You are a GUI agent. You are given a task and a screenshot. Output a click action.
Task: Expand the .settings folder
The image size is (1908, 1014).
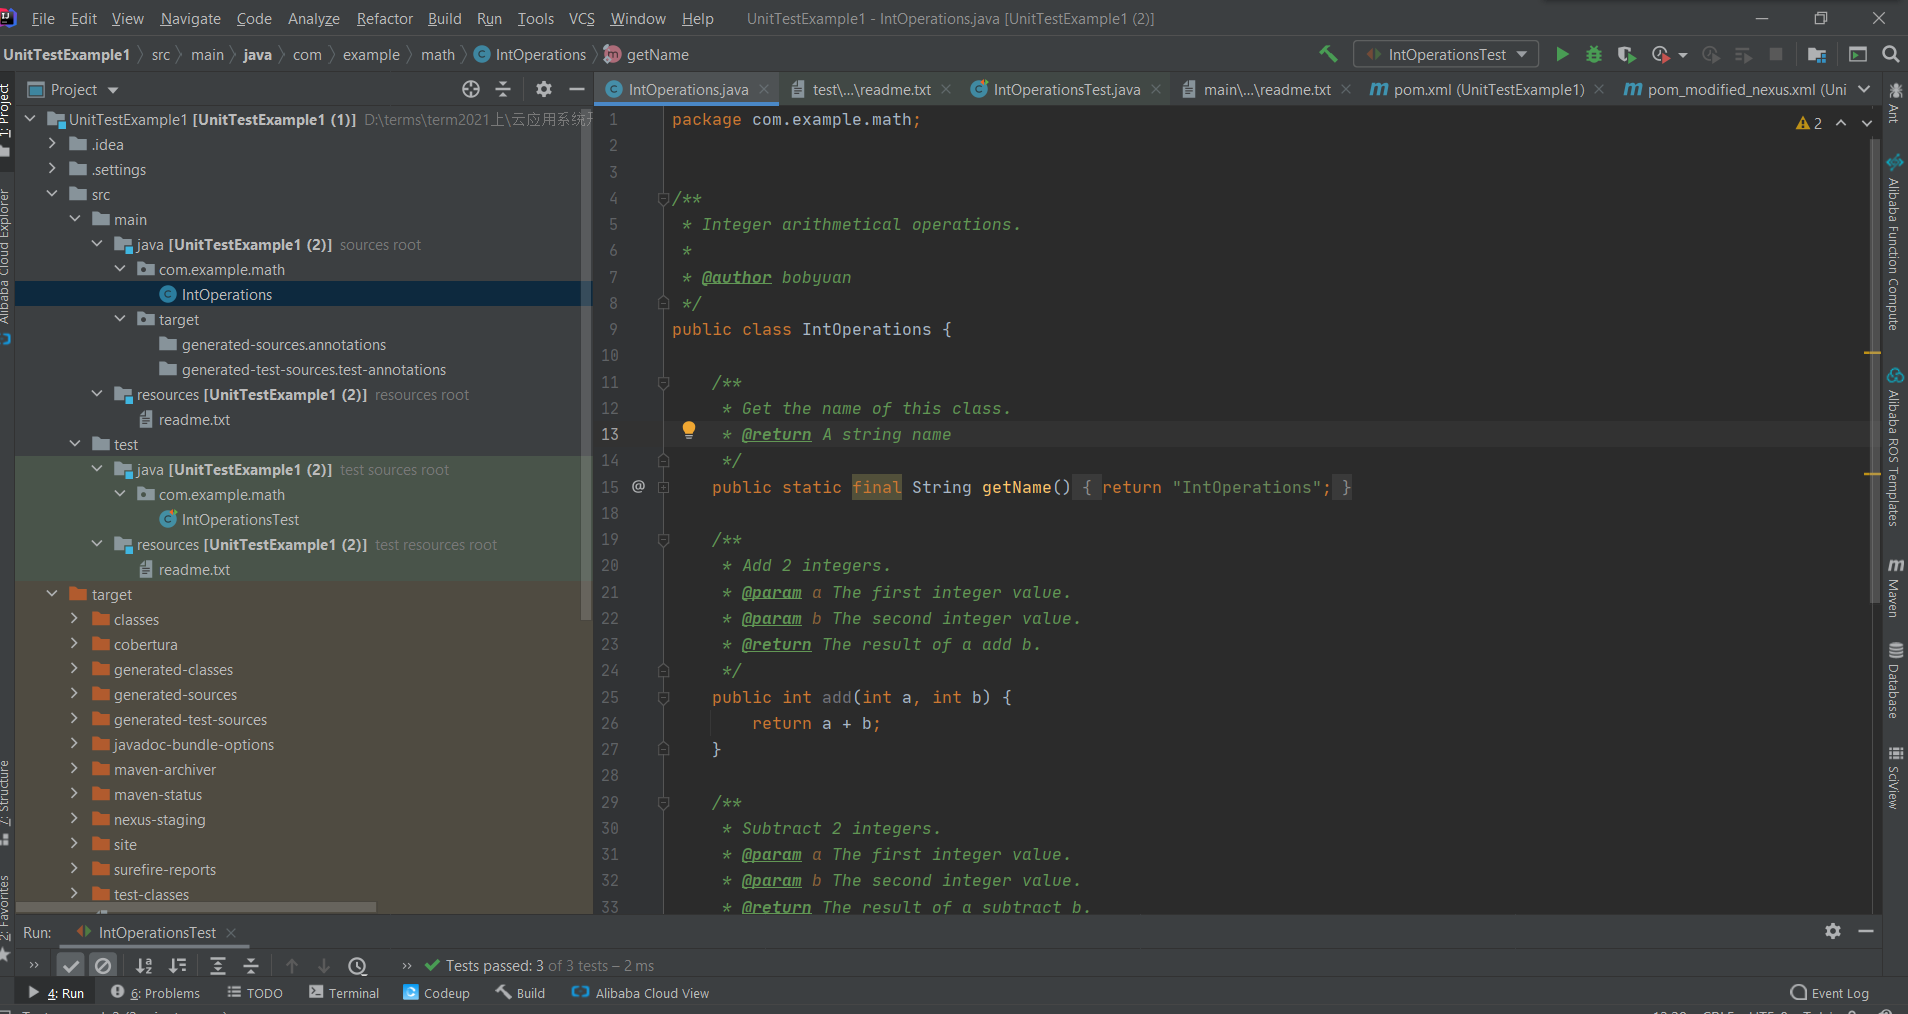tap(52, 169)
